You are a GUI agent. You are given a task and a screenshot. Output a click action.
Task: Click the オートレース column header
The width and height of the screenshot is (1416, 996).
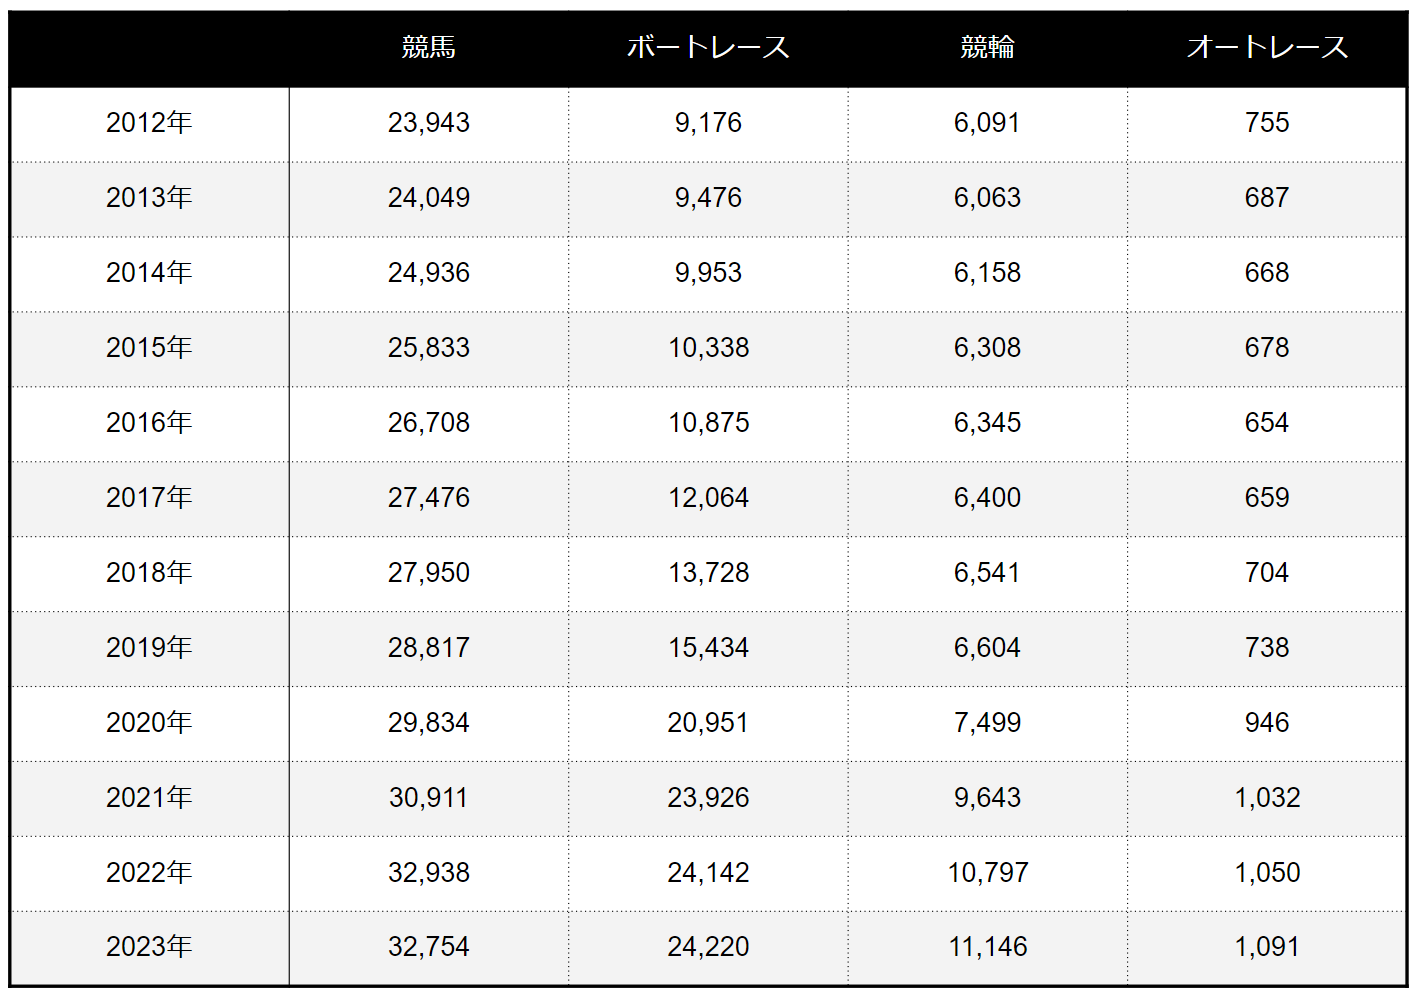pos(1267,47)
